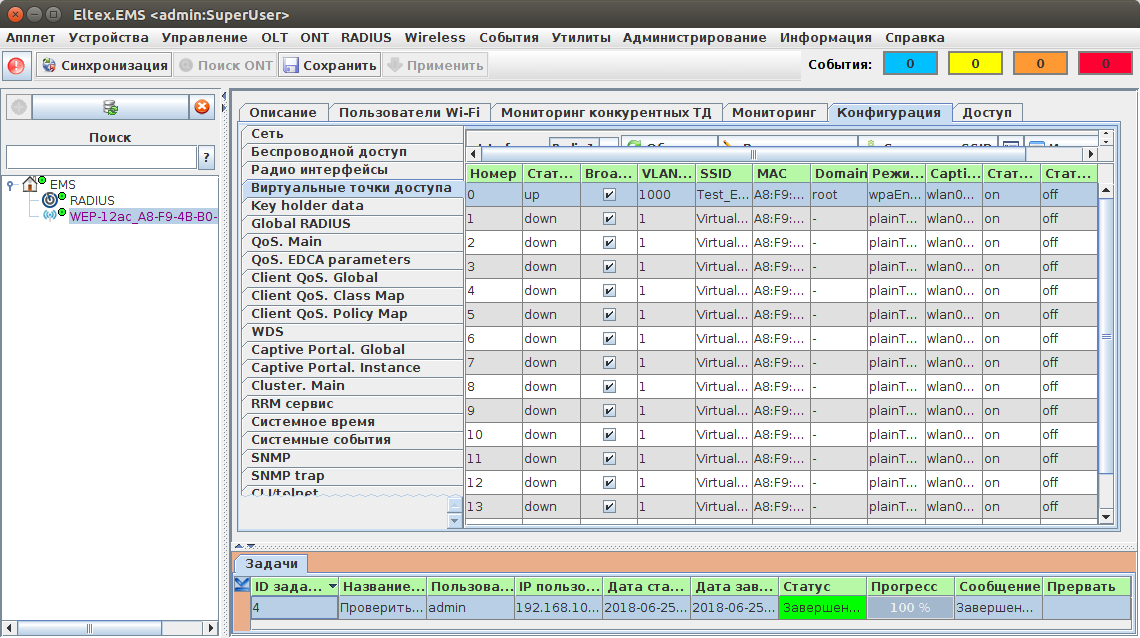1140x638 pixels.
Task: Click the database refresh icon button
Action: [x=110, y=107]
